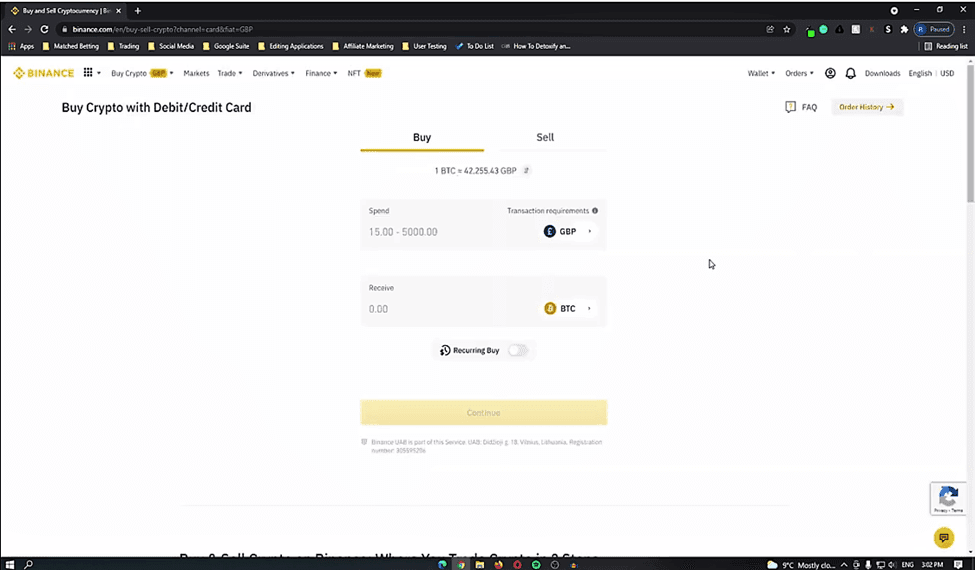975x570 pixels.
Task: Switch to the Sell tab
Action: 545,137
